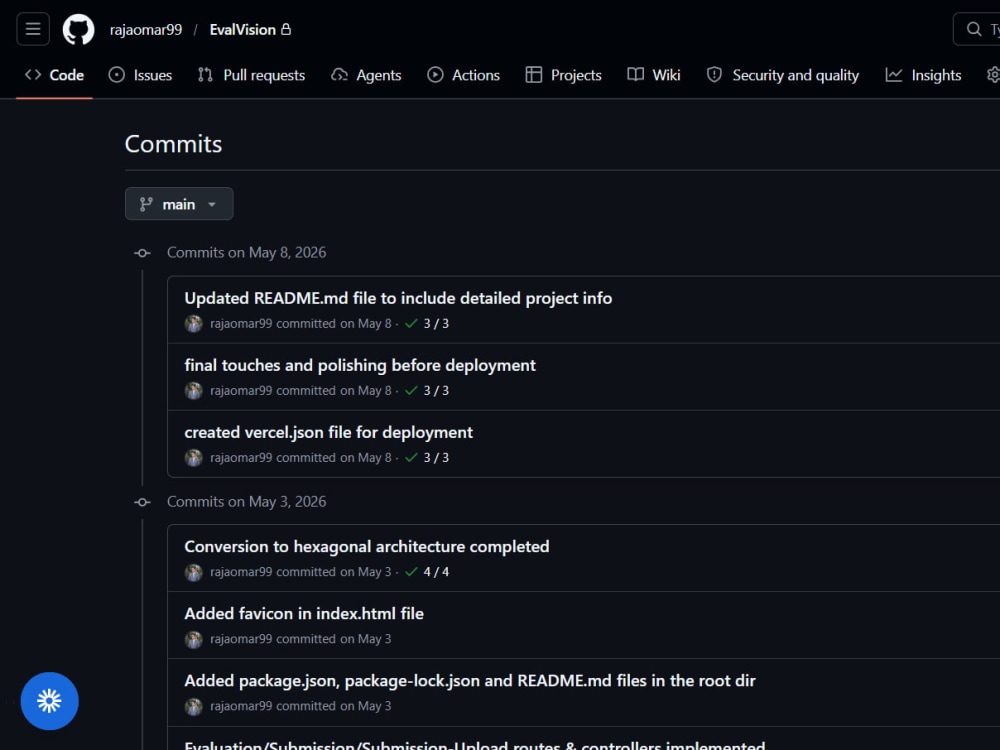Open the Issues tab
This screenshot has height=750, width=1000.
140,75
